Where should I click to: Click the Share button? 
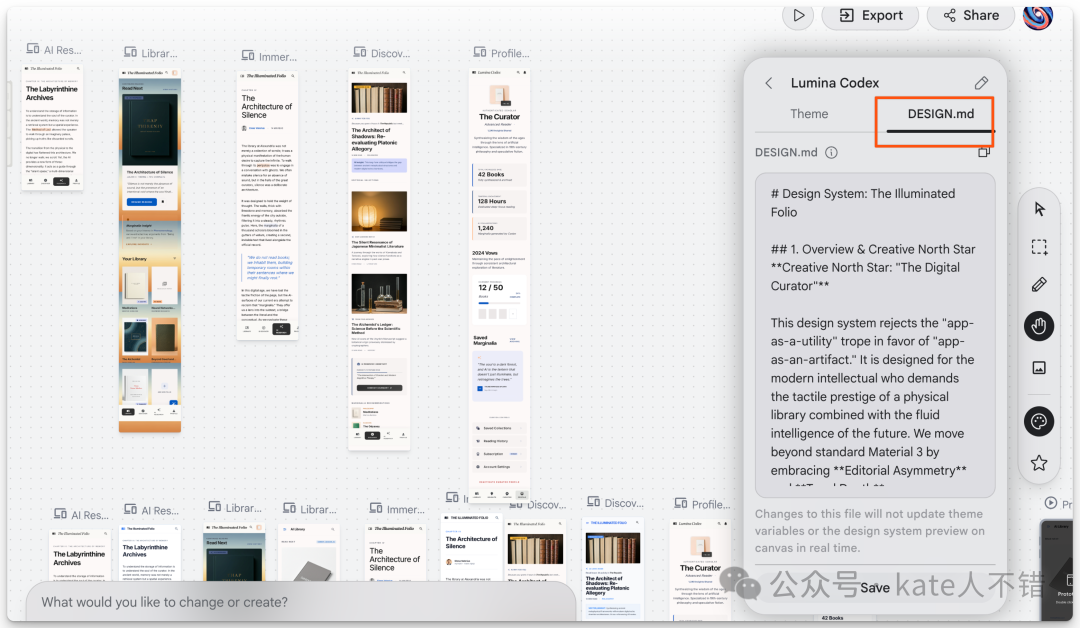(x=969, y=15)
